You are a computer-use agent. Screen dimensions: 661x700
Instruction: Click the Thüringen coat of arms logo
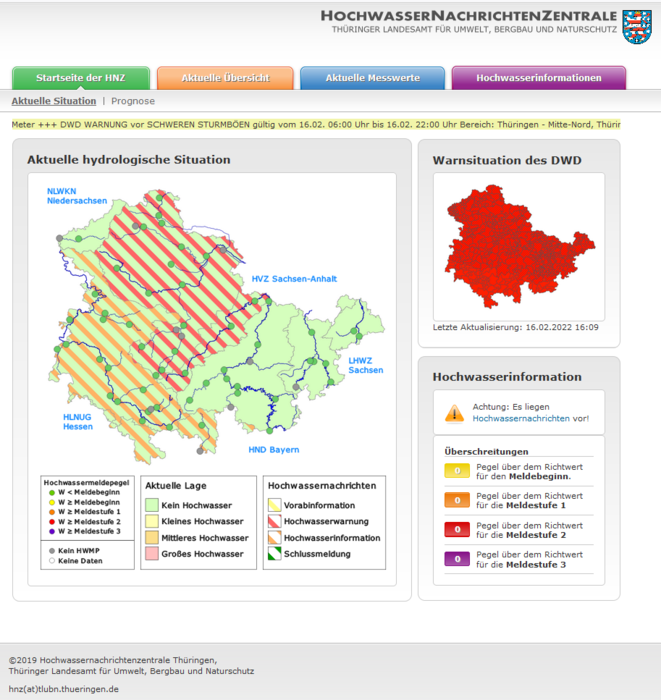click(636, 25)
